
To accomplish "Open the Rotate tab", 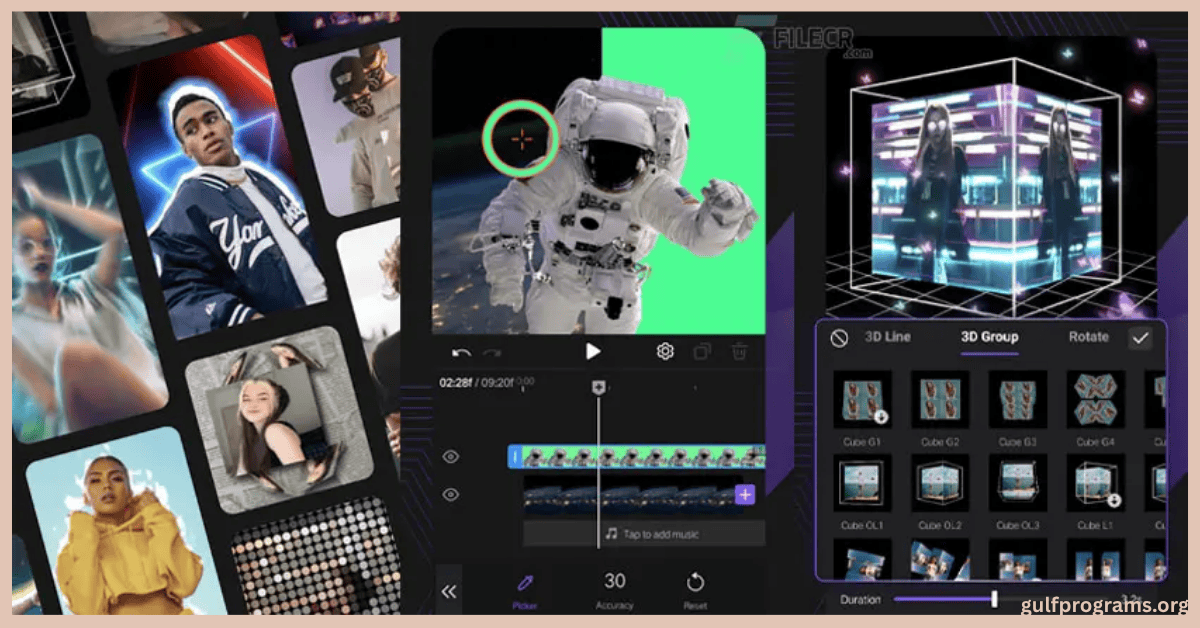I will 1088,337.
